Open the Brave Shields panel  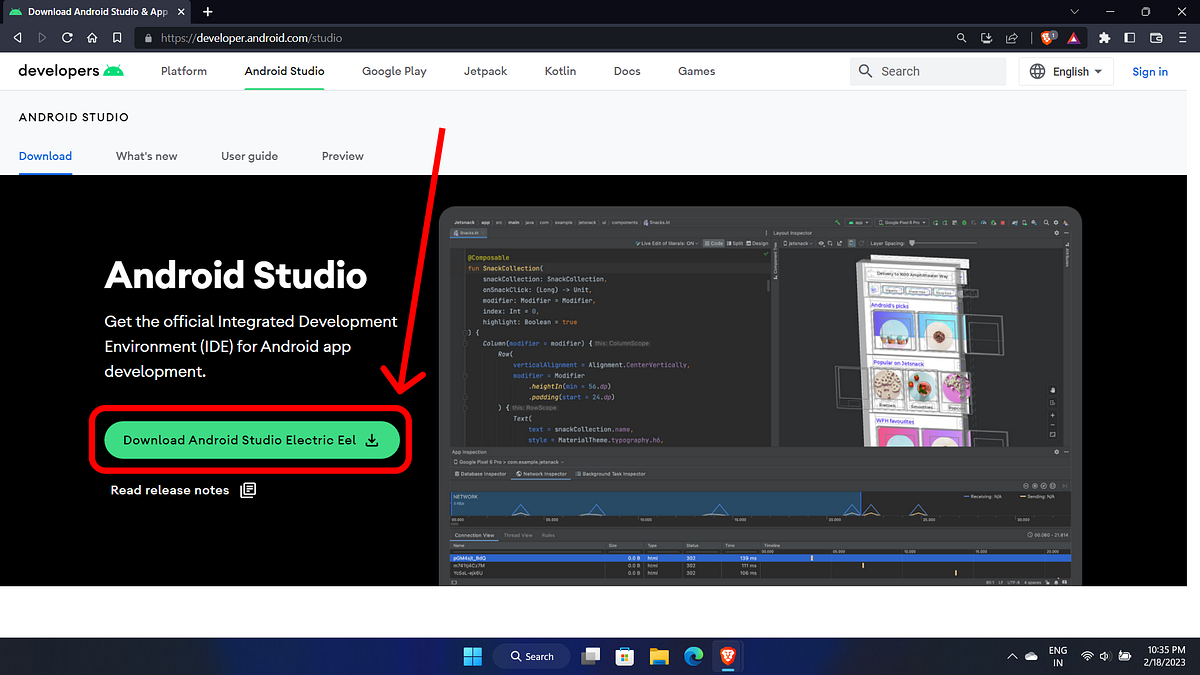point(1045,37)
